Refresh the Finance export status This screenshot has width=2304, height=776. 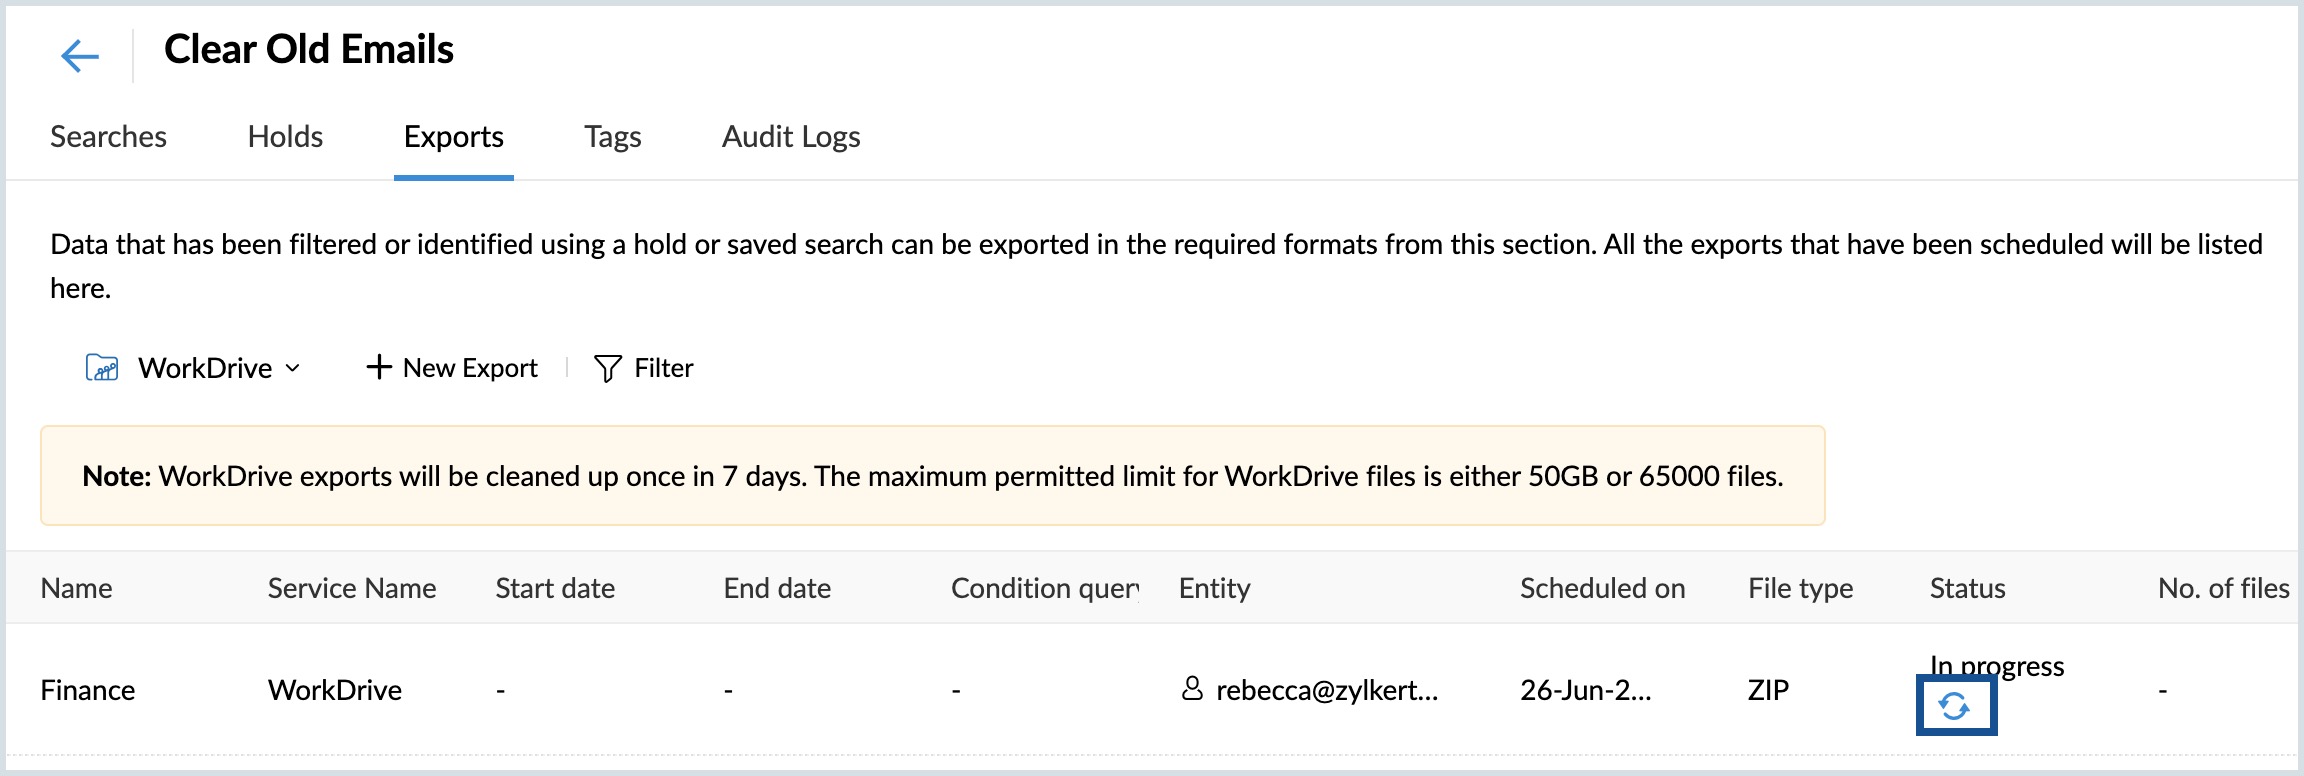pos(1954,707)
